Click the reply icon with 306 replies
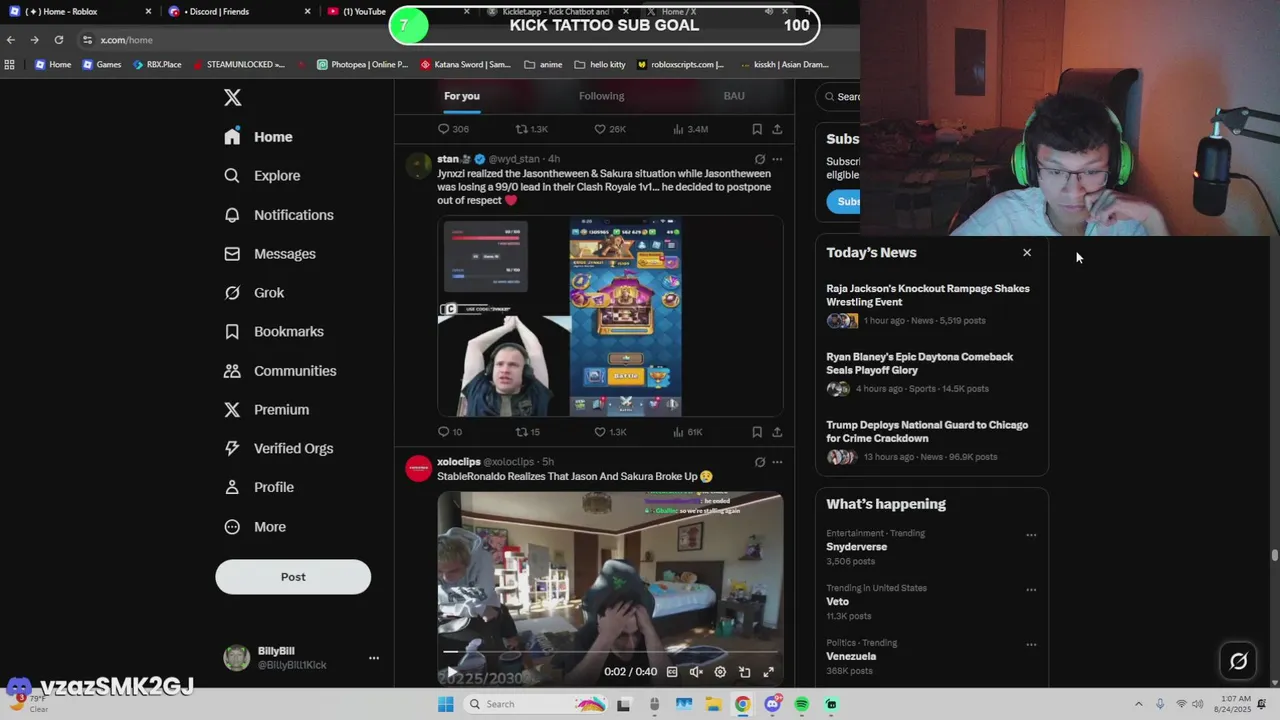Screen dimensions: 1280x720 tap(444, 129)
